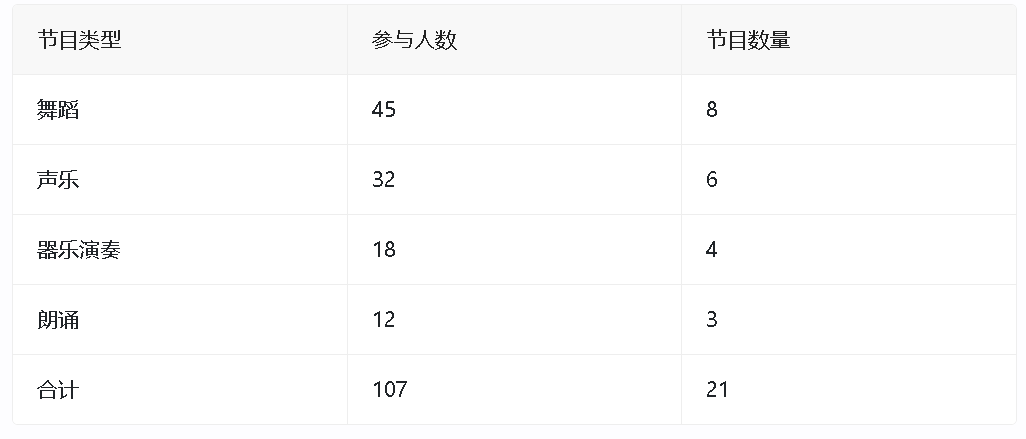Screen dimensions: 1026x439
Task: Select the 舞蹈 cell
Action: pos(58,110)
